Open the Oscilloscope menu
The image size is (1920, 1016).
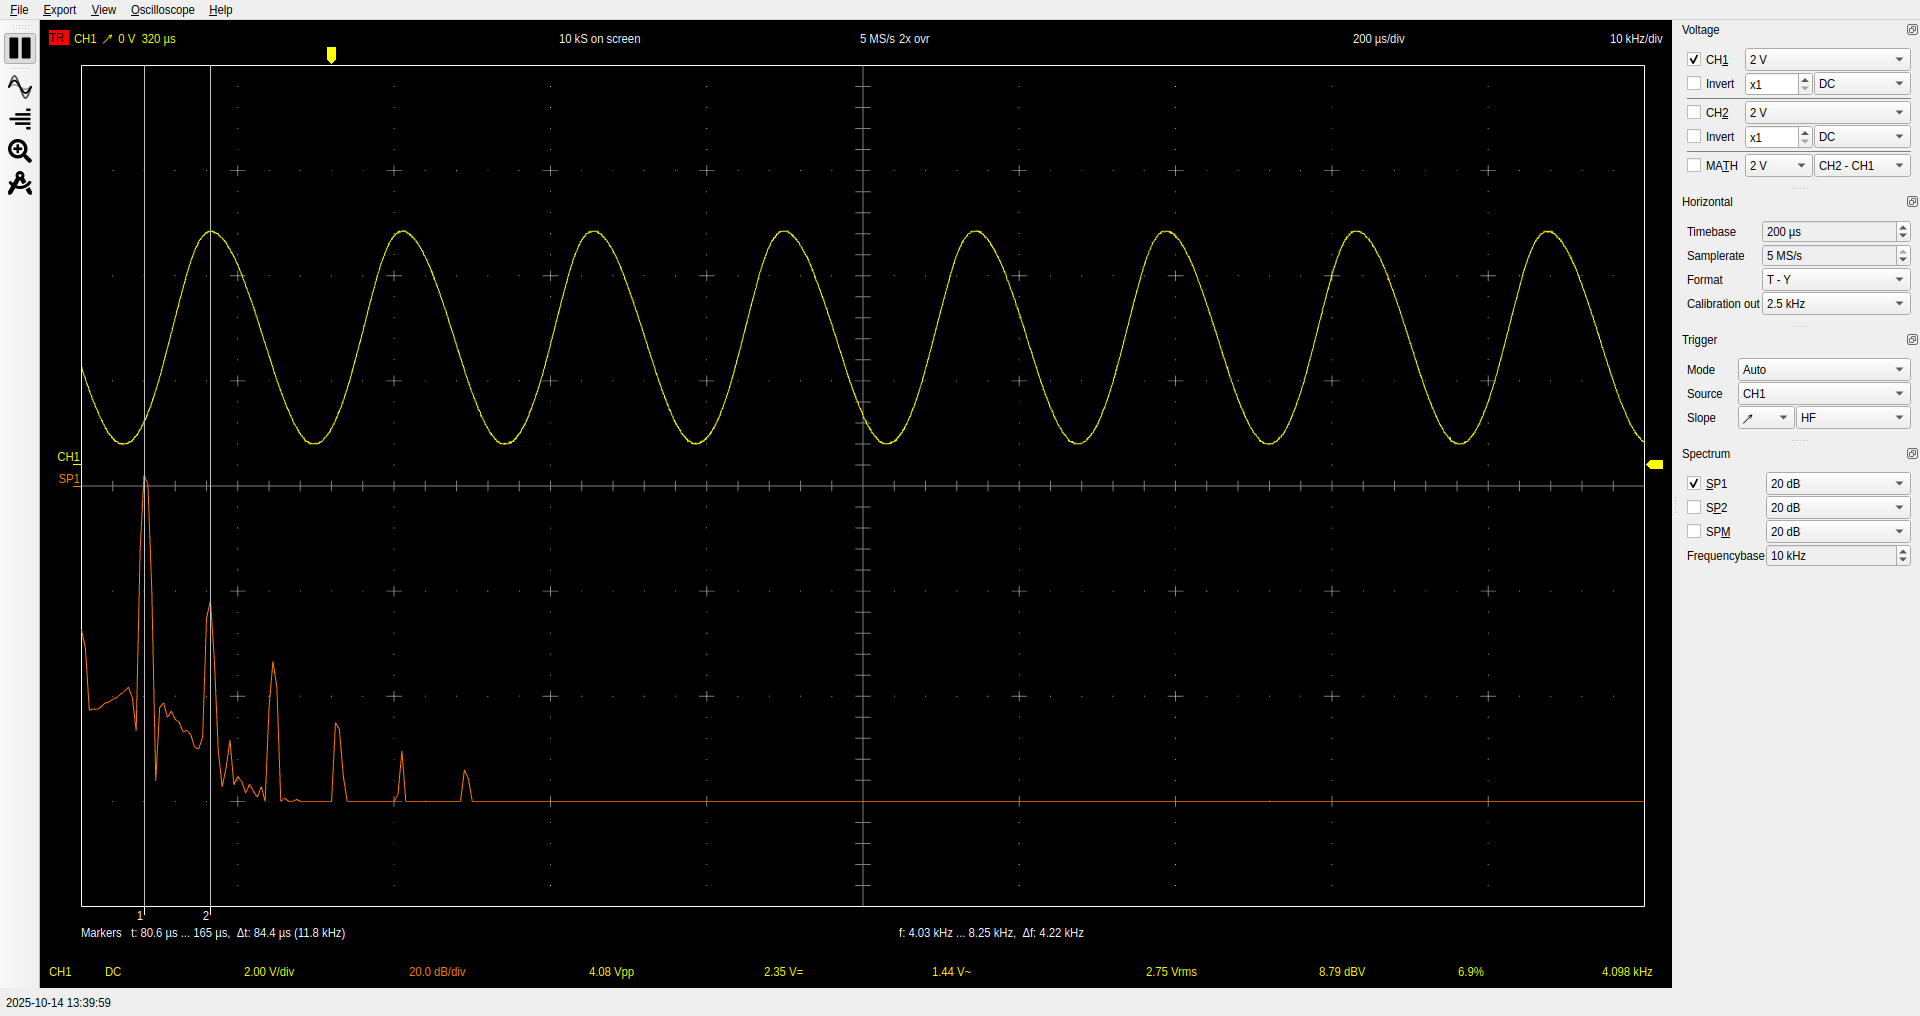point(162,10)
